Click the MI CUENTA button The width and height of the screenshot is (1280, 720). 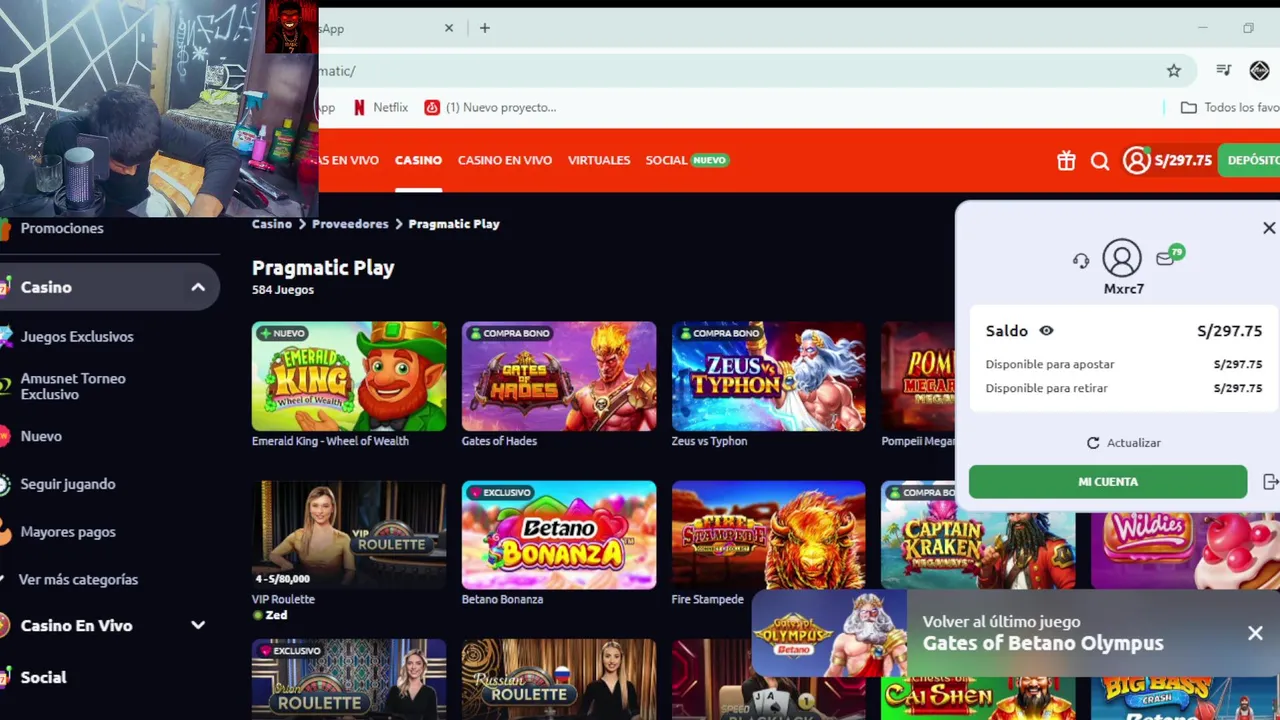click(x=1108, y=482)
